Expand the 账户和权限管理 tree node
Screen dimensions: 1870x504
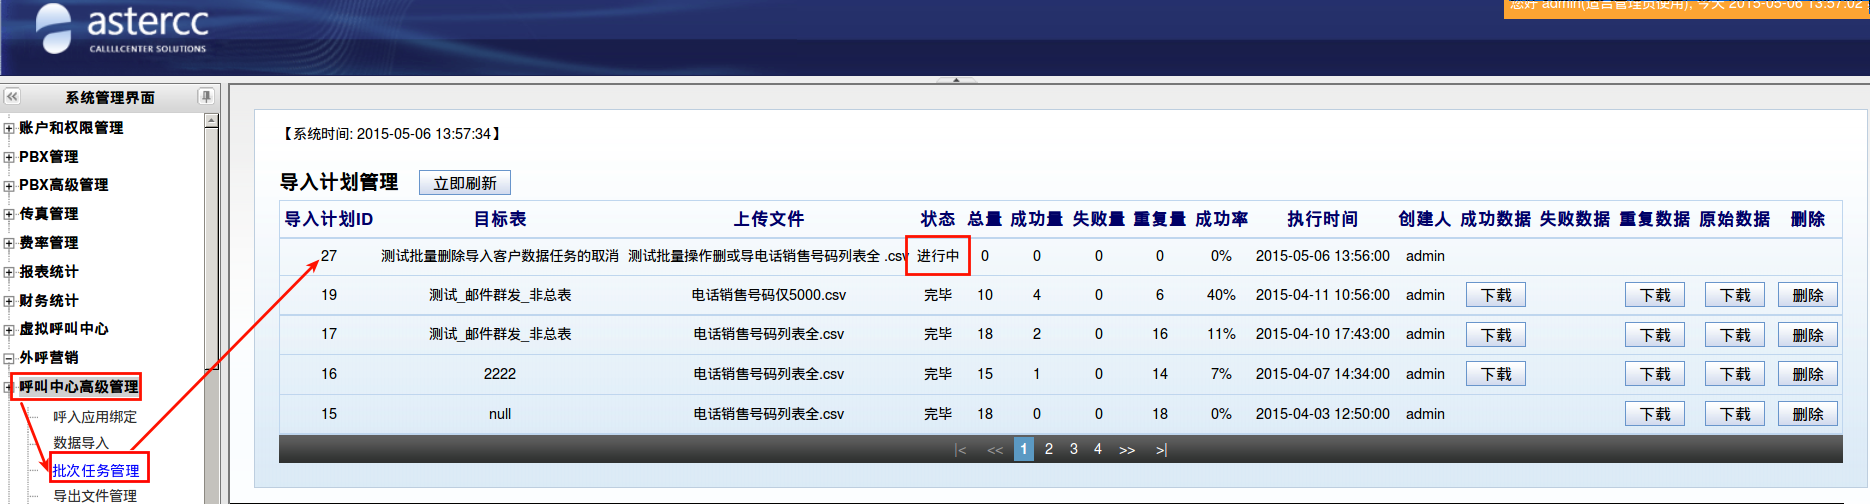pos(9,128)
